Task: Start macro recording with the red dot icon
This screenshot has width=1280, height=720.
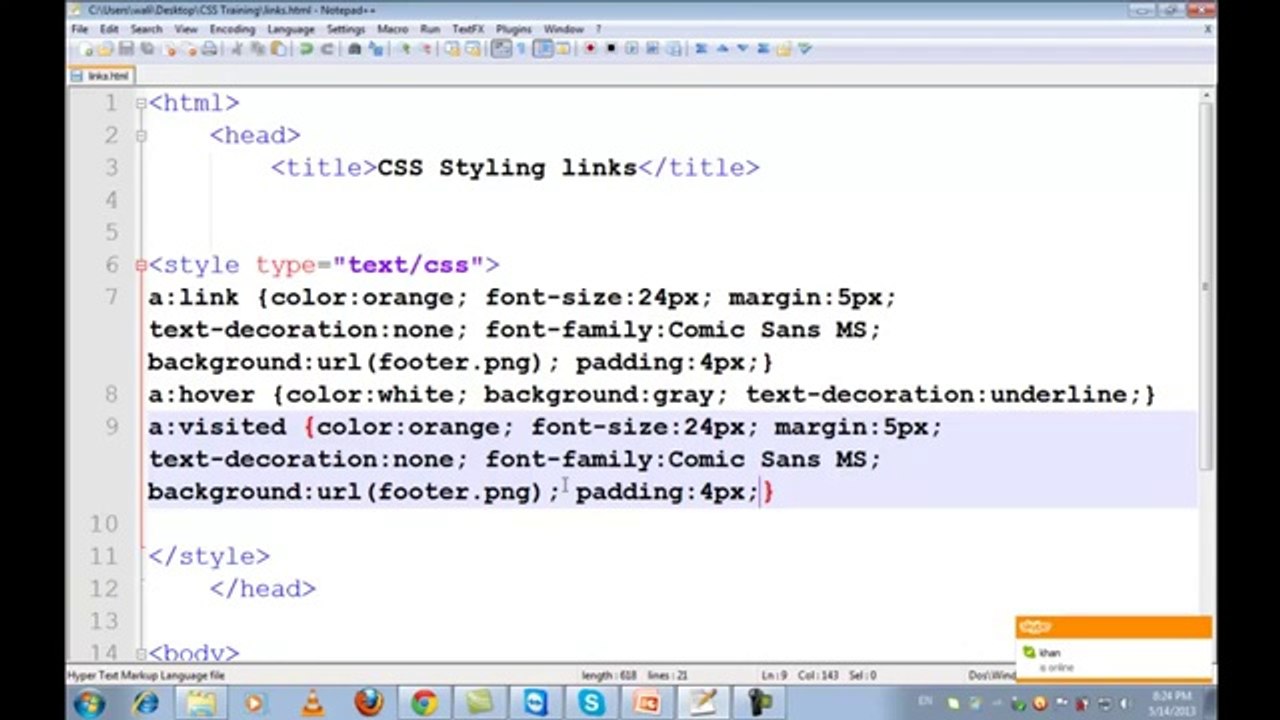Action: 590,48
